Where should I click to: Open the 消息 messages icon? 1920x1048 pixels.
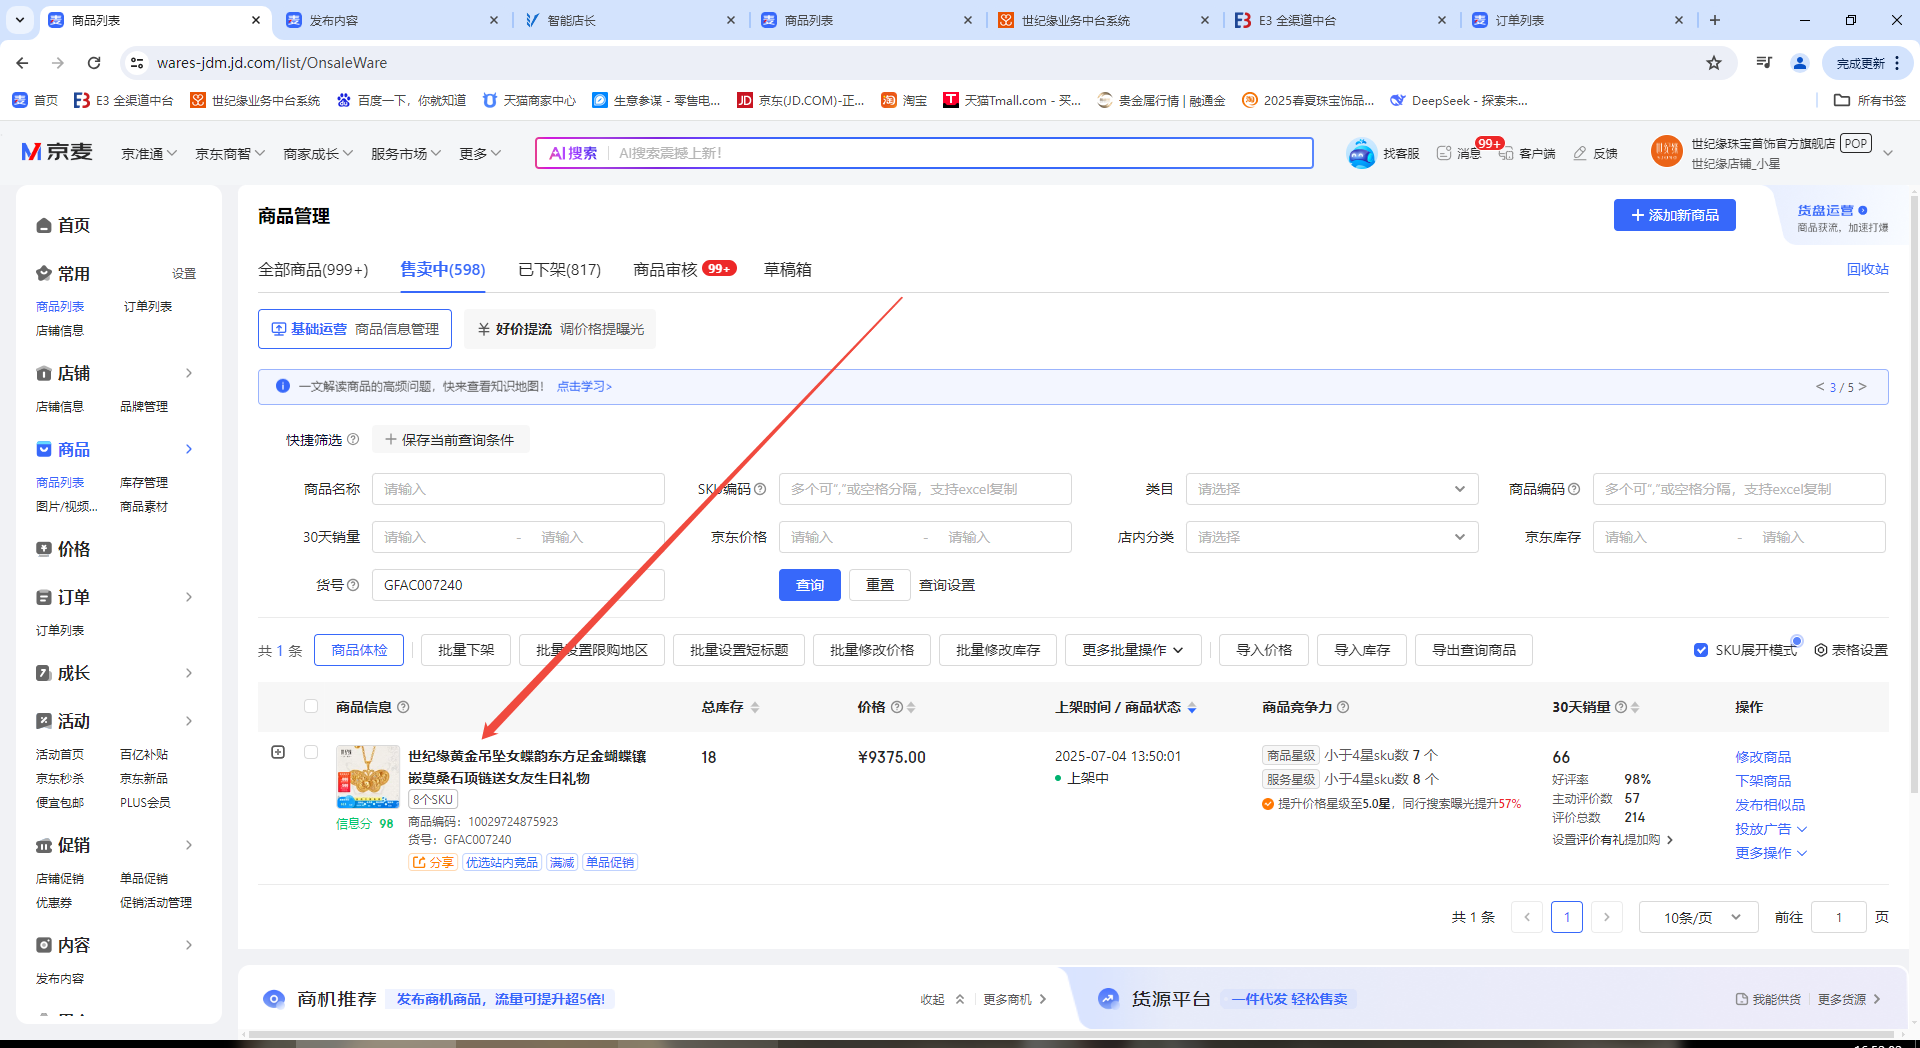coord(1444,153)
